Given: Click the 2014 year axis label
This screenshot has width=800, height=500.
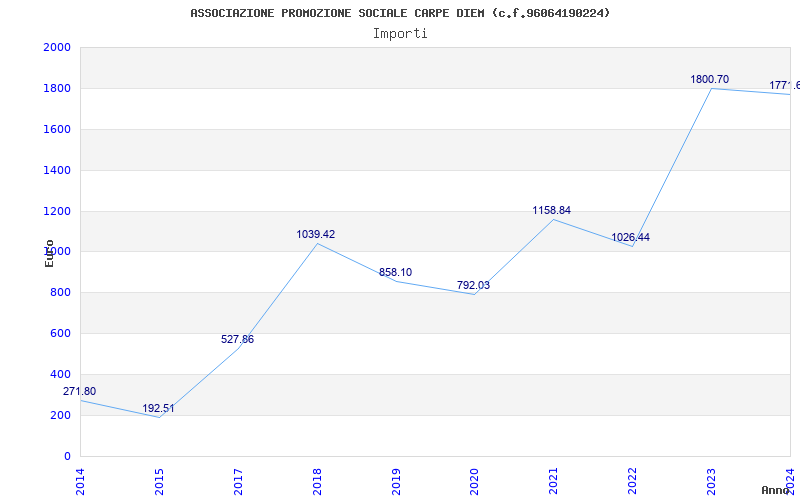Looking at the screenshot, I should (80, 481).
